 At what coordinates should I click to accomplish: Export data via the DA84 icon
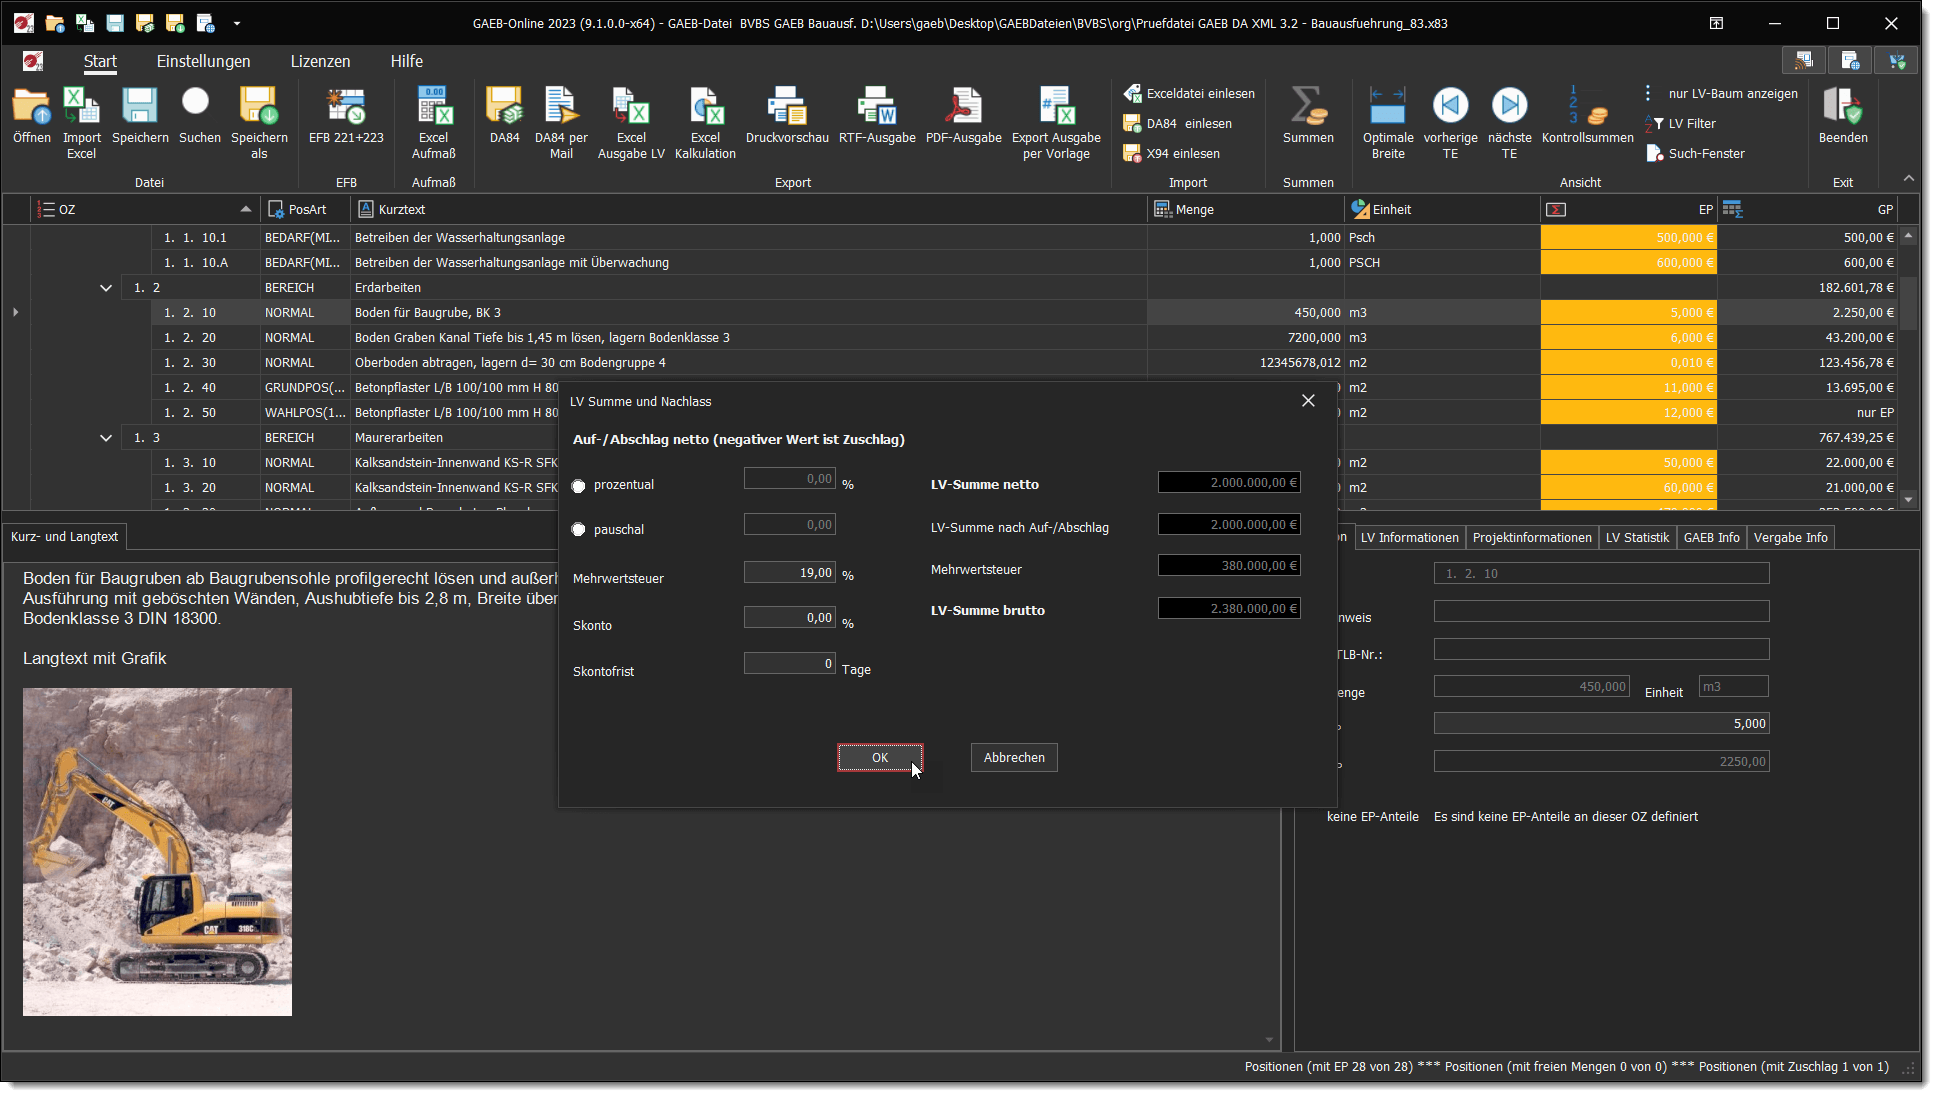click(x=504, y=120)
